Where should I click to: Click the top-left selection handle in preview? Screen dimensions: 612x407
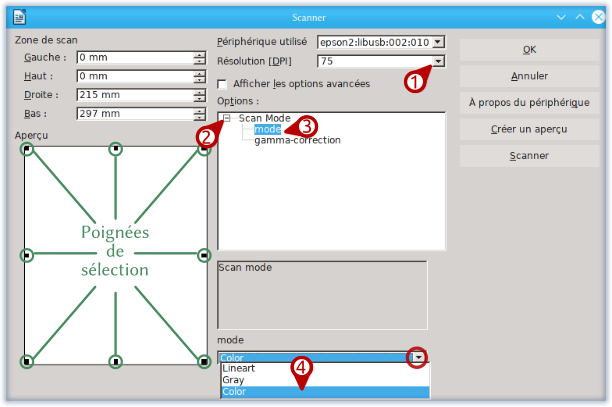click(x=28, y=149)
